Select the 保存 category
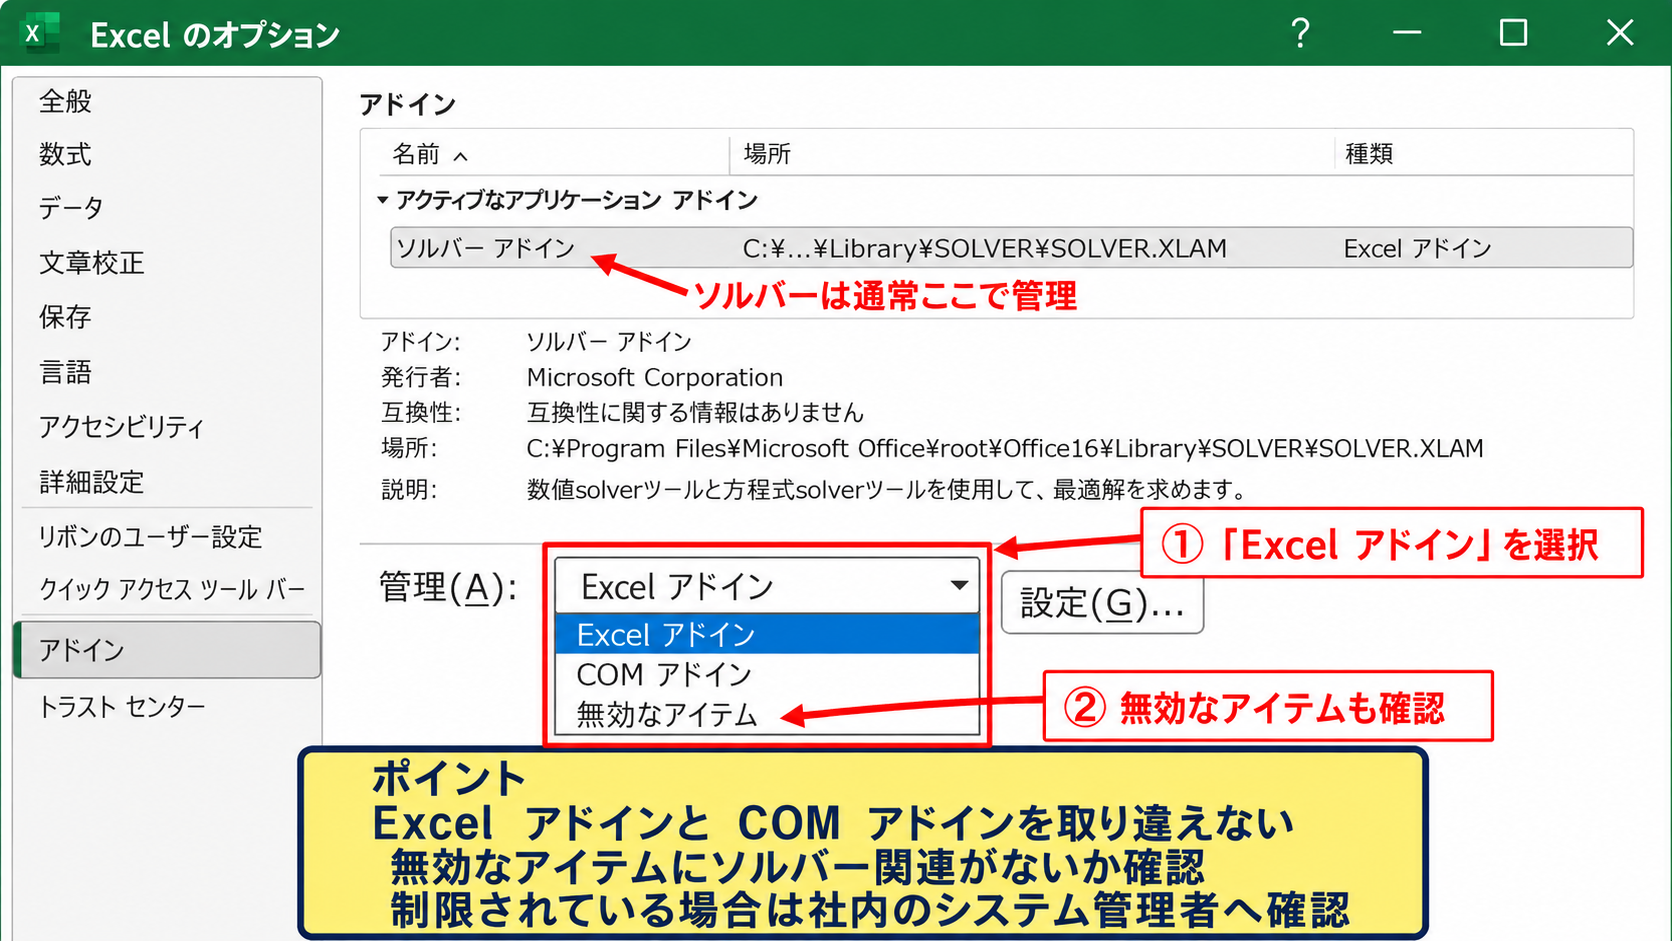 coord(65,316)
